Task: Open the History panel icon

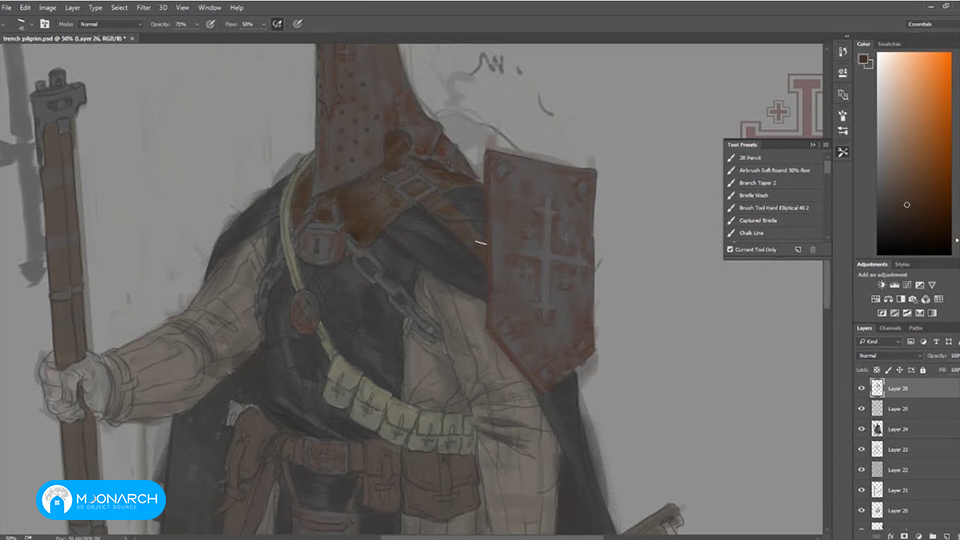Action: pos(843,52)
